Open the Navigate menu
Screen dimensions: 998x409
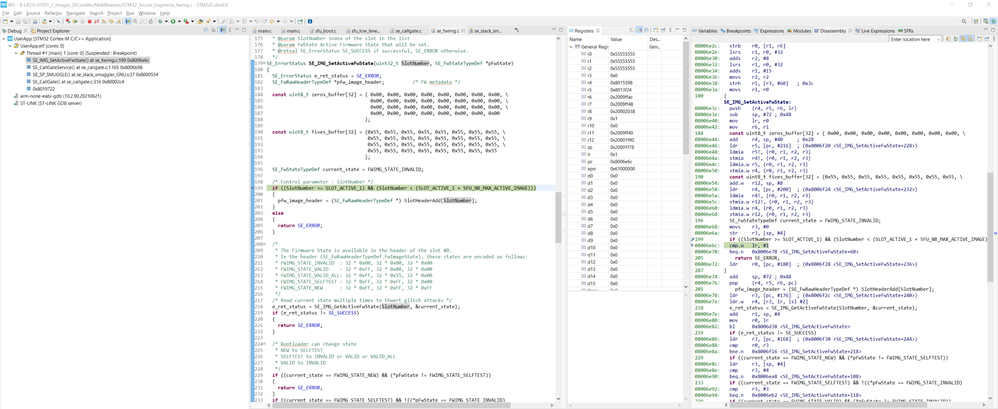(75, 13)
